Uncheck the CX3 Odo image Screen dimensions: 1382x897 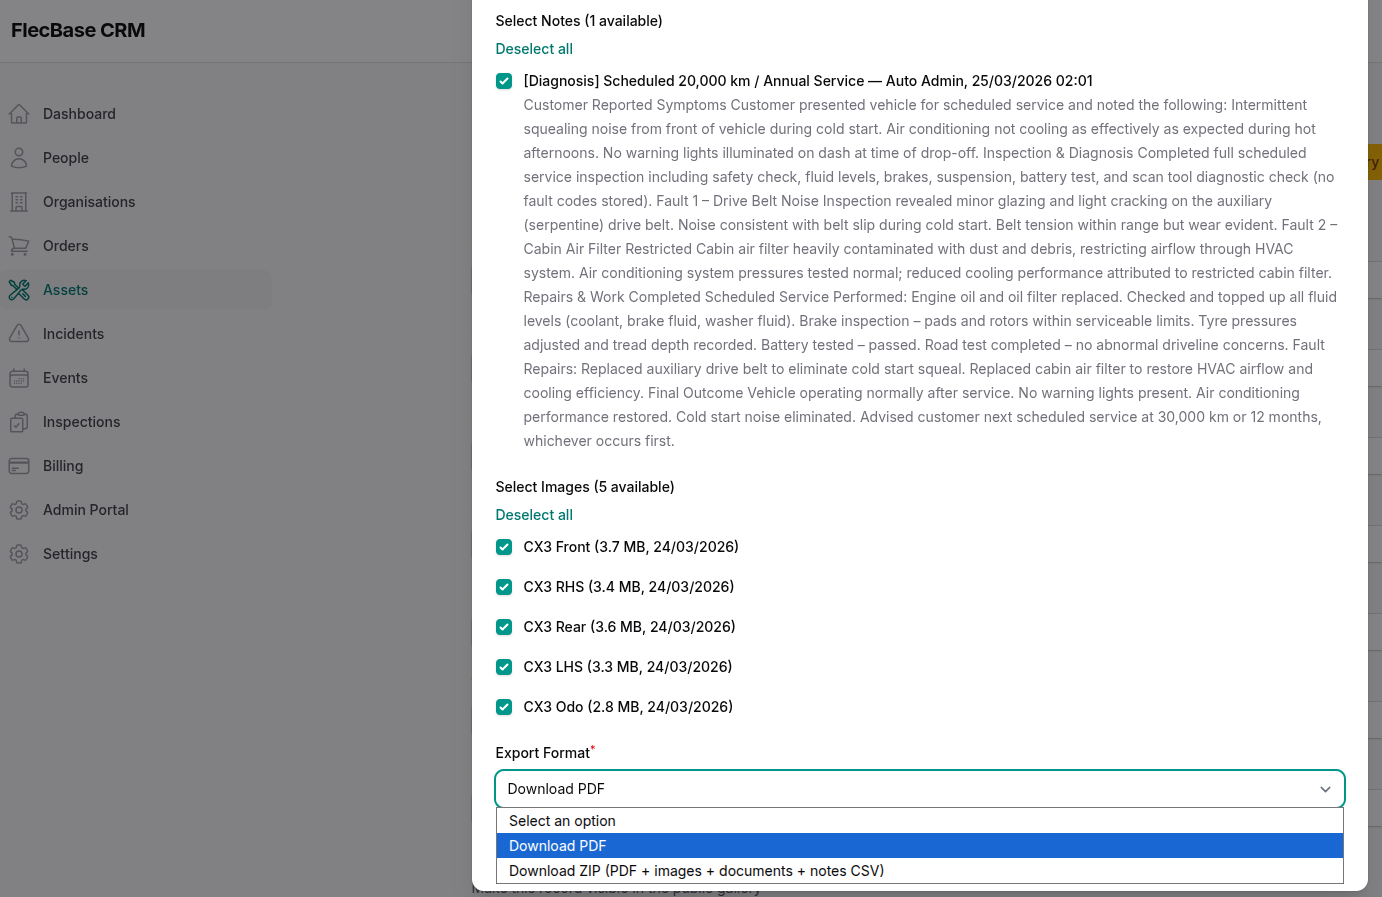pyautogui.click(x=504, y=707)
